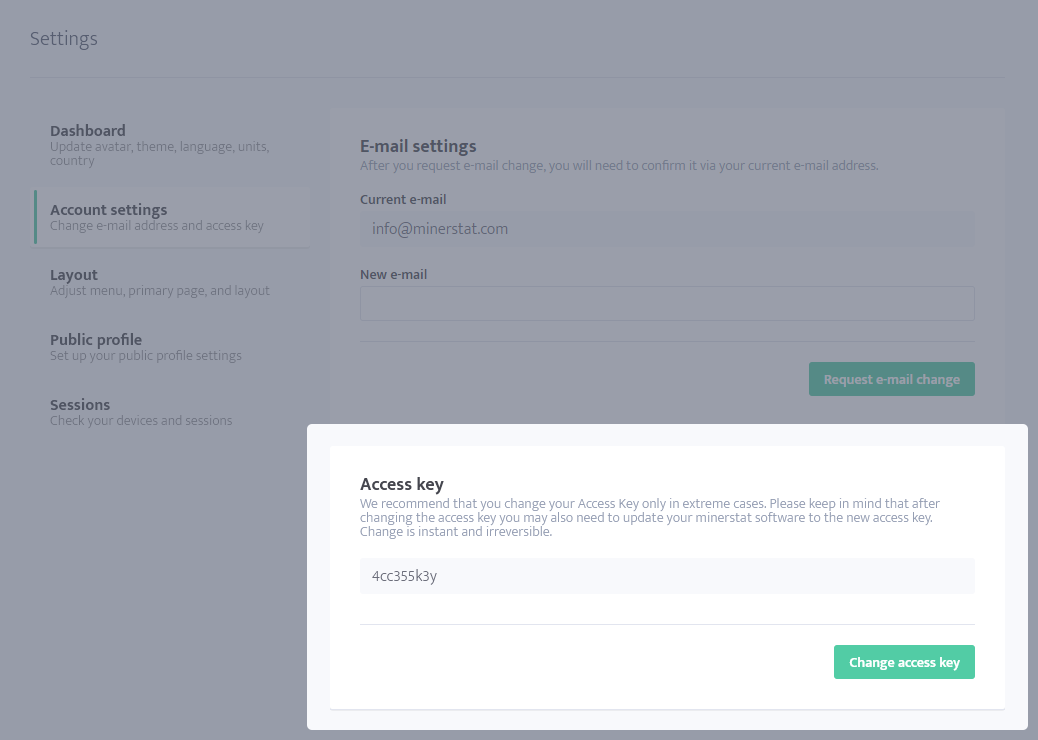The image size is (1038, 740).
Task: Click the New e-mail label
Action: pos(392,274)
